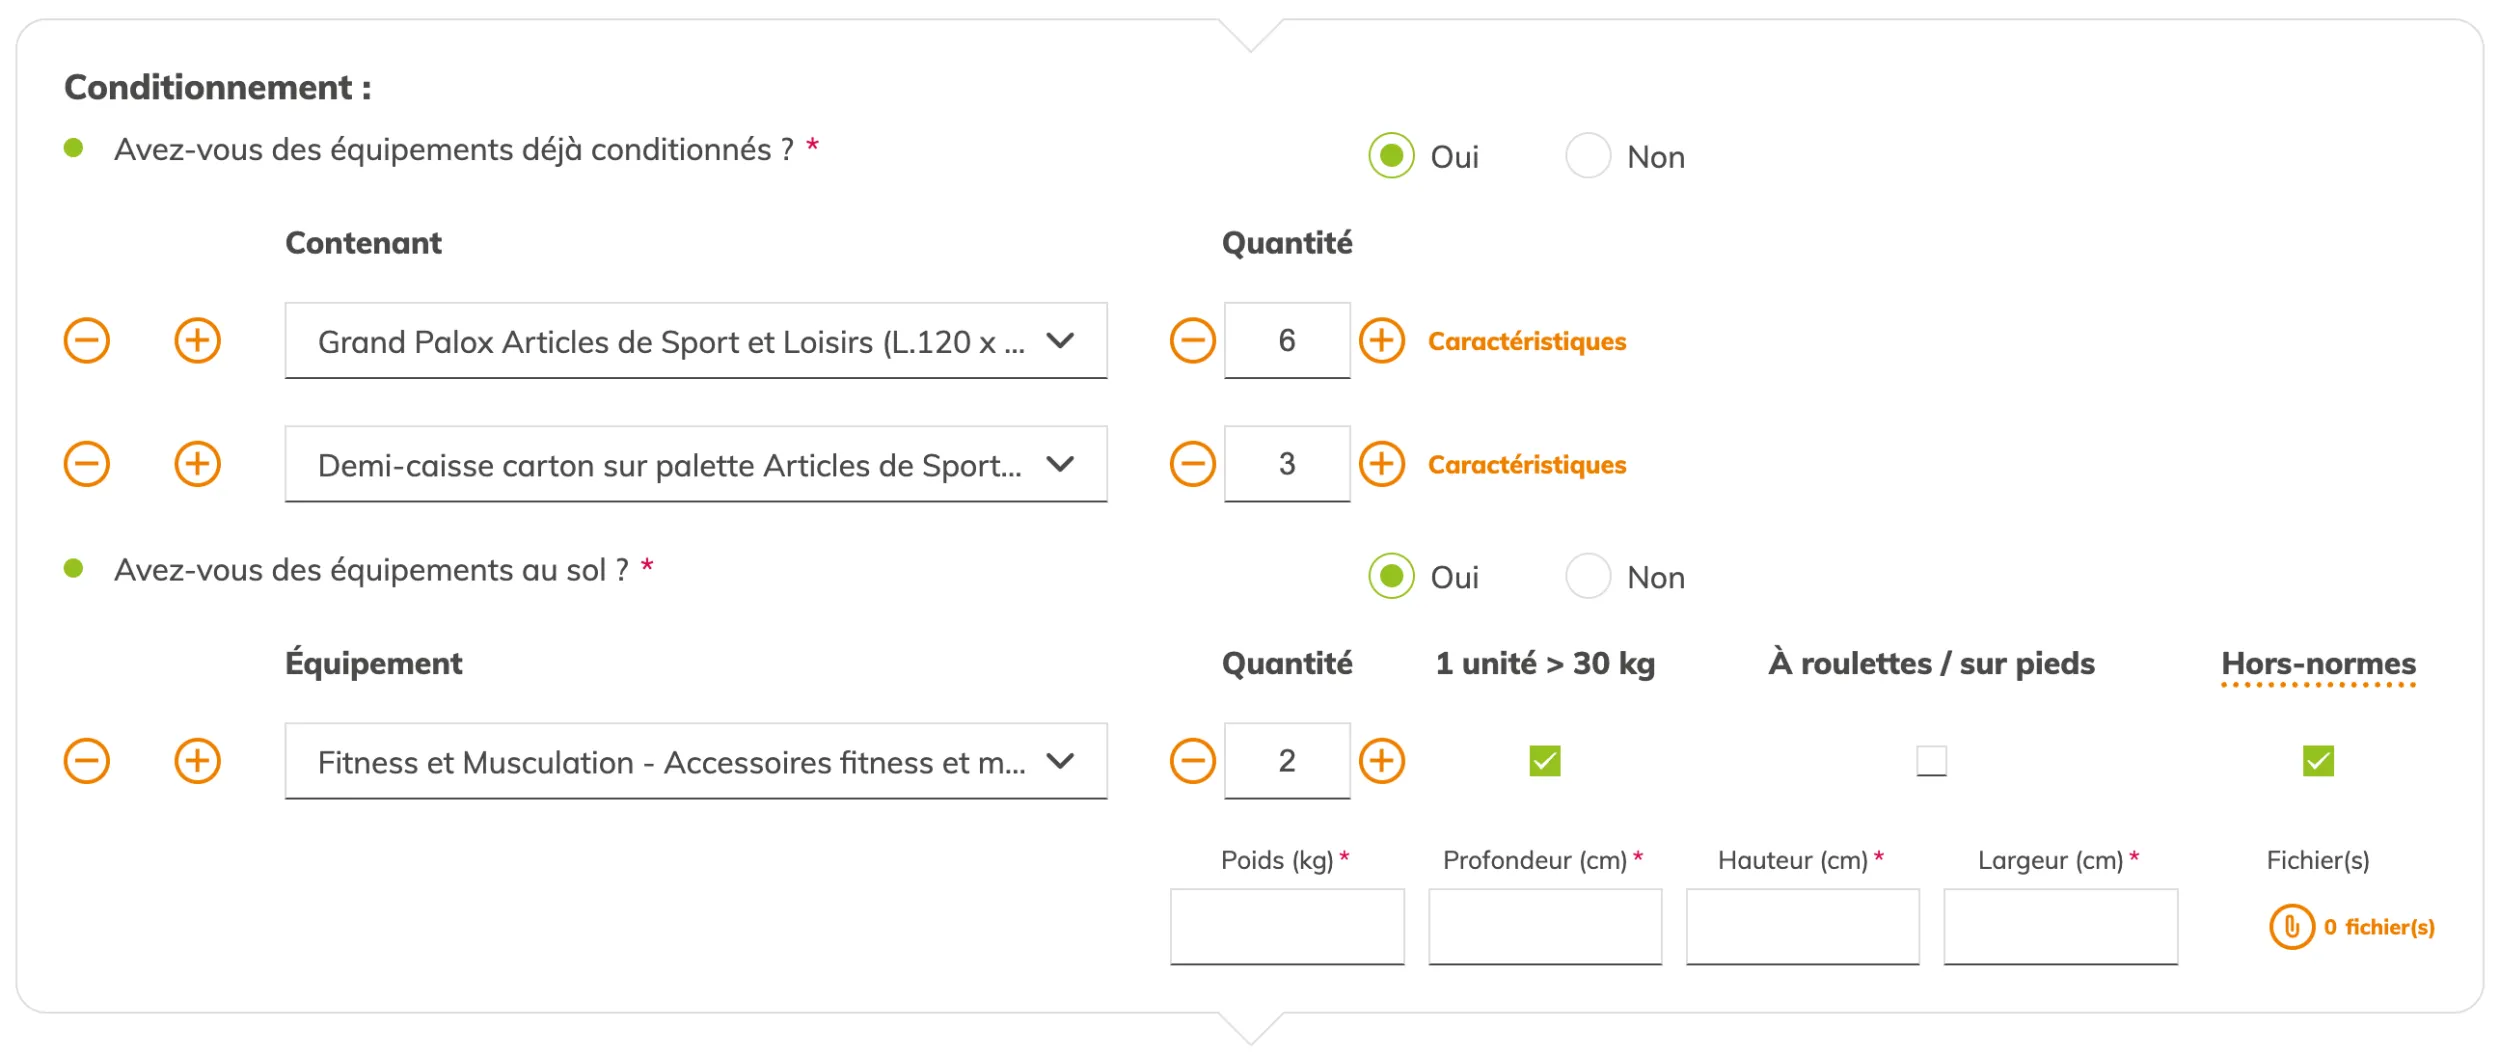Decrease Fitness et Musculation quantity with minus stepper
Screen dimensions: 2500x1057
tap(1192, 760)
